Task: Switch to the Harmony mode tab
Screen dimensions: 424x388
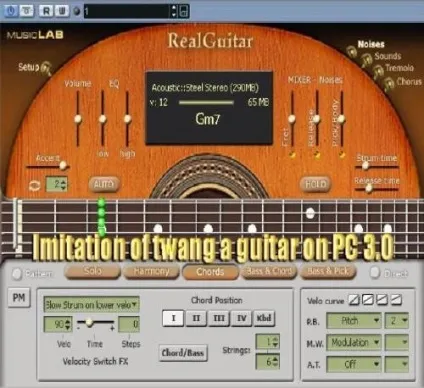Action: (x=151, y=271)
